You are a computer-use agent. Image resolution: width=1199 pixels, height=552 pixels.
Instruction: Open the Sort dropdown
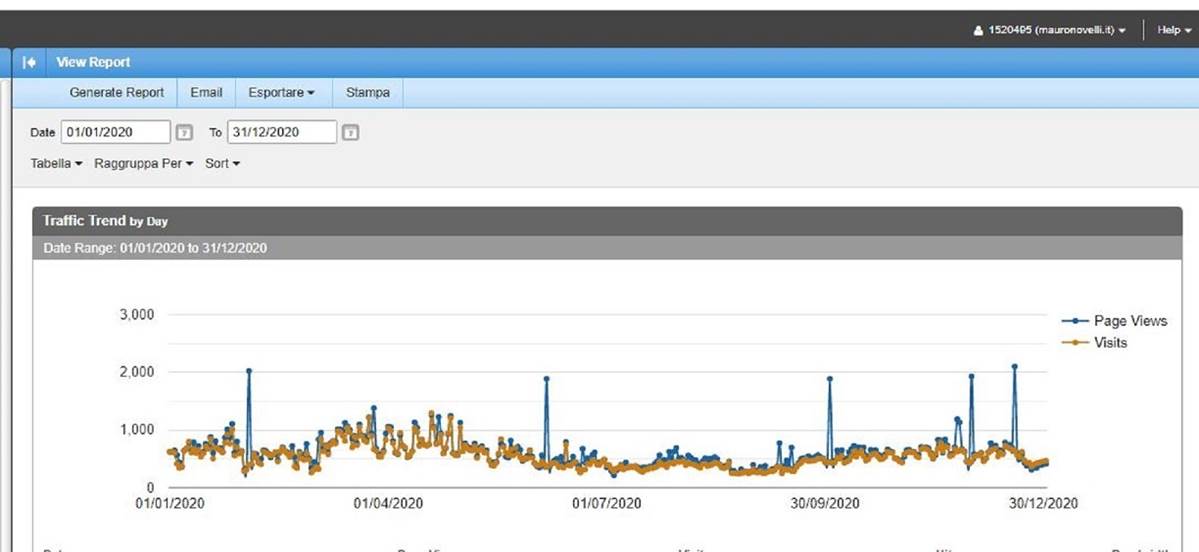[x=222, y=163]
